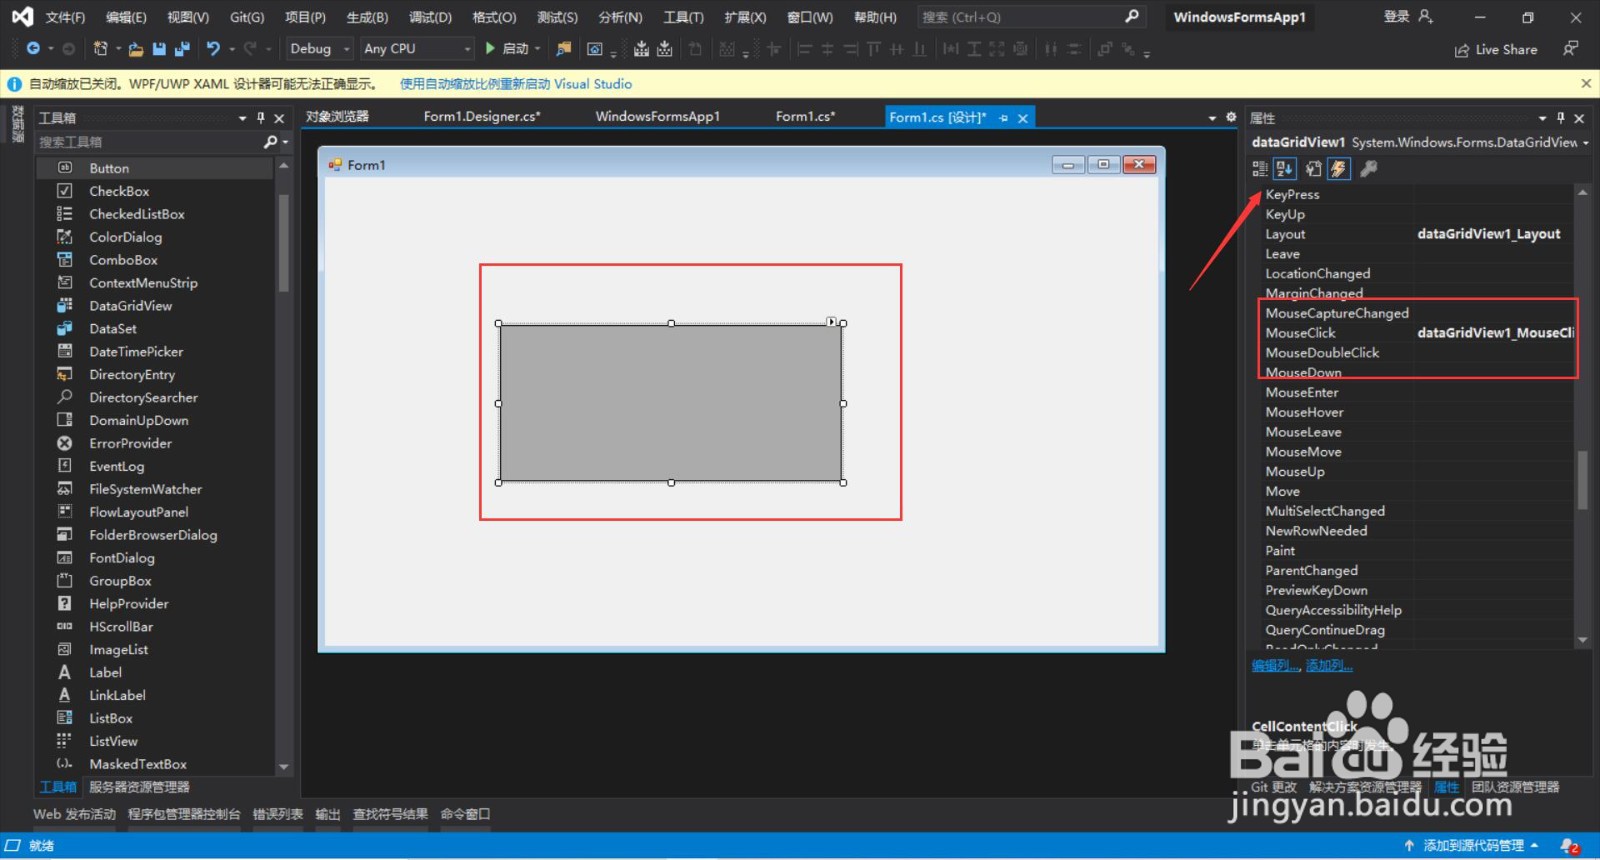
Task: Click the 添加列 link in Properties
Action: tap(1329, 665)
